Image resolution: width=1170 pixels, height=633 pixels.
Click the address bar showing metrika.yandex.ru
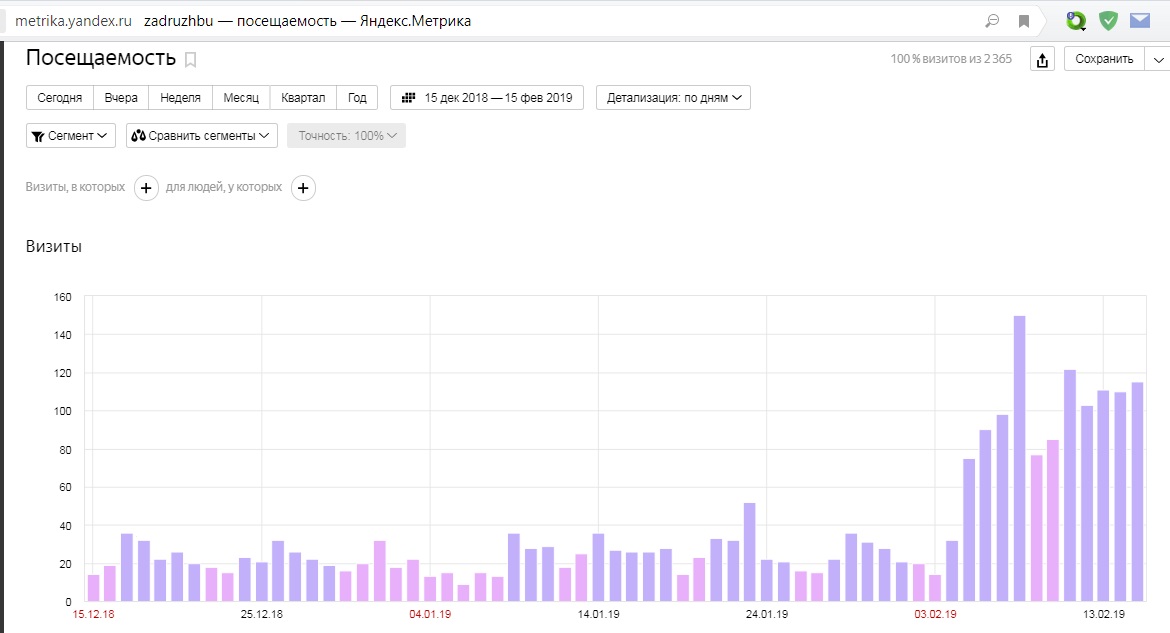tap(72, 21)
